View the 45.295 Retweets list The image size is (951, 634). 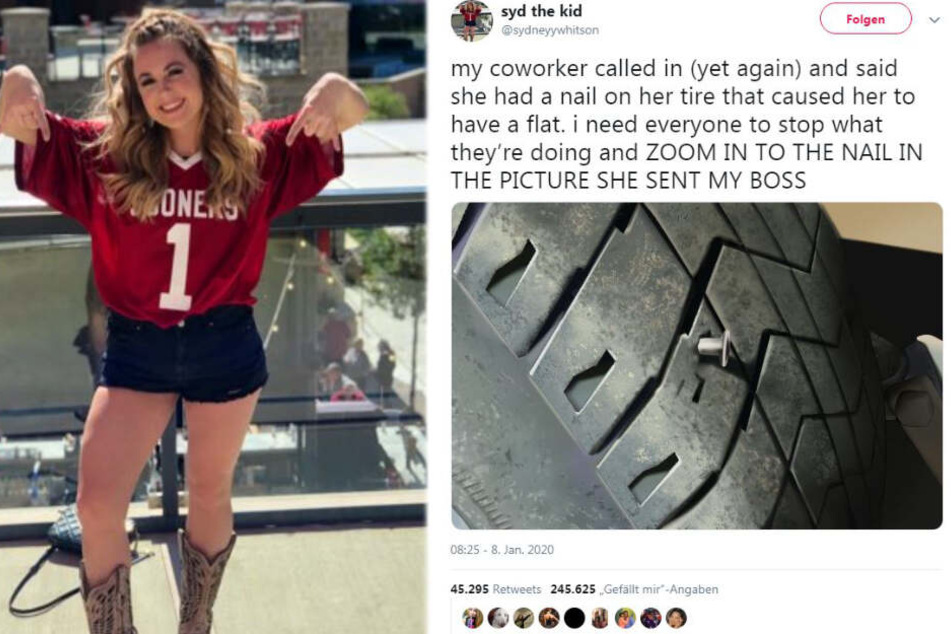(x=495, y=589)
